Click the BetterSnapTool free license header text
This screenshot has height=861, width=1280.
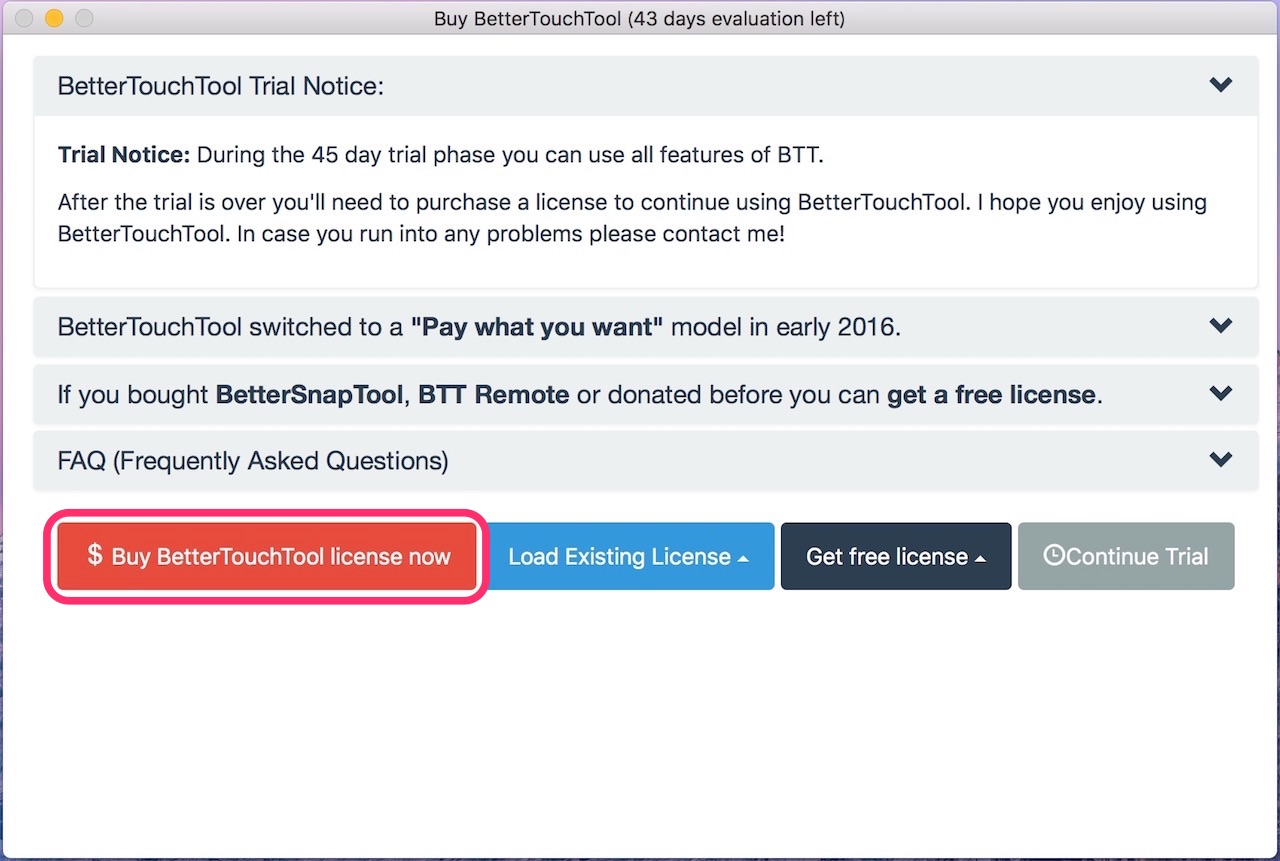[580, 395]
